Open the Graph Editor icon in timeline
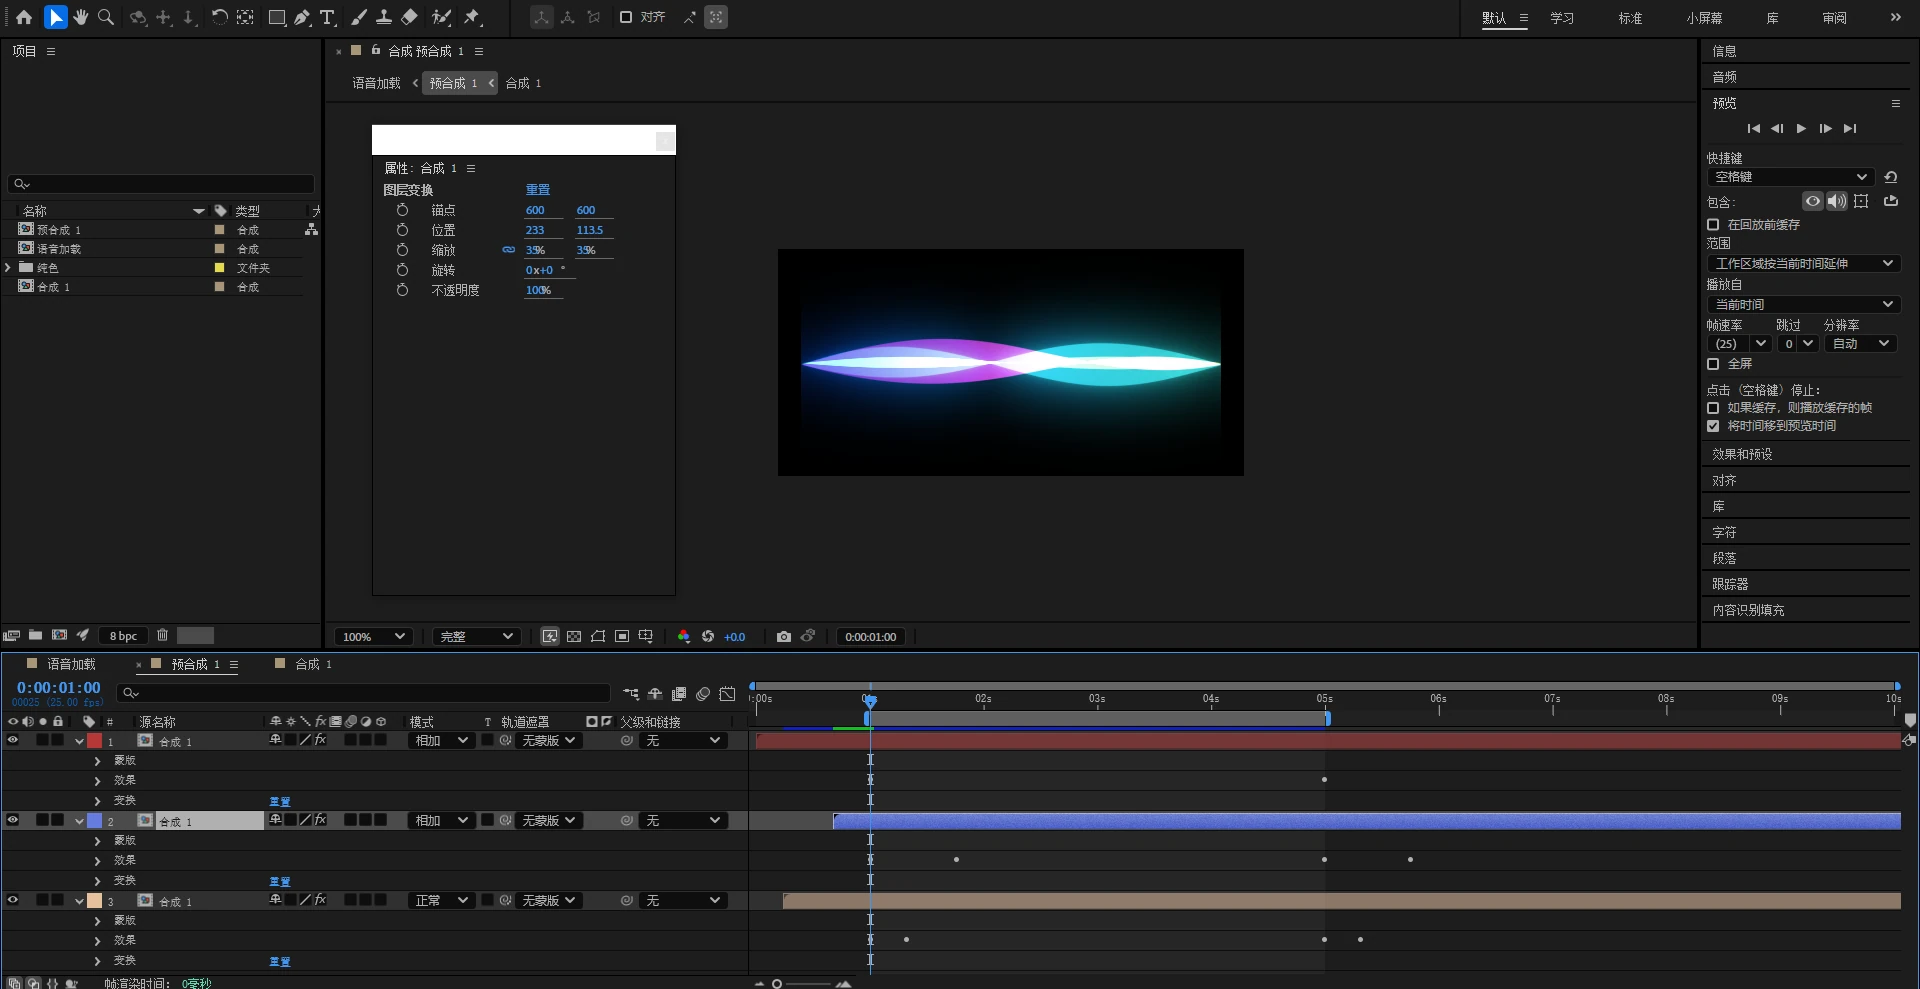 click(x=727, y=693)
